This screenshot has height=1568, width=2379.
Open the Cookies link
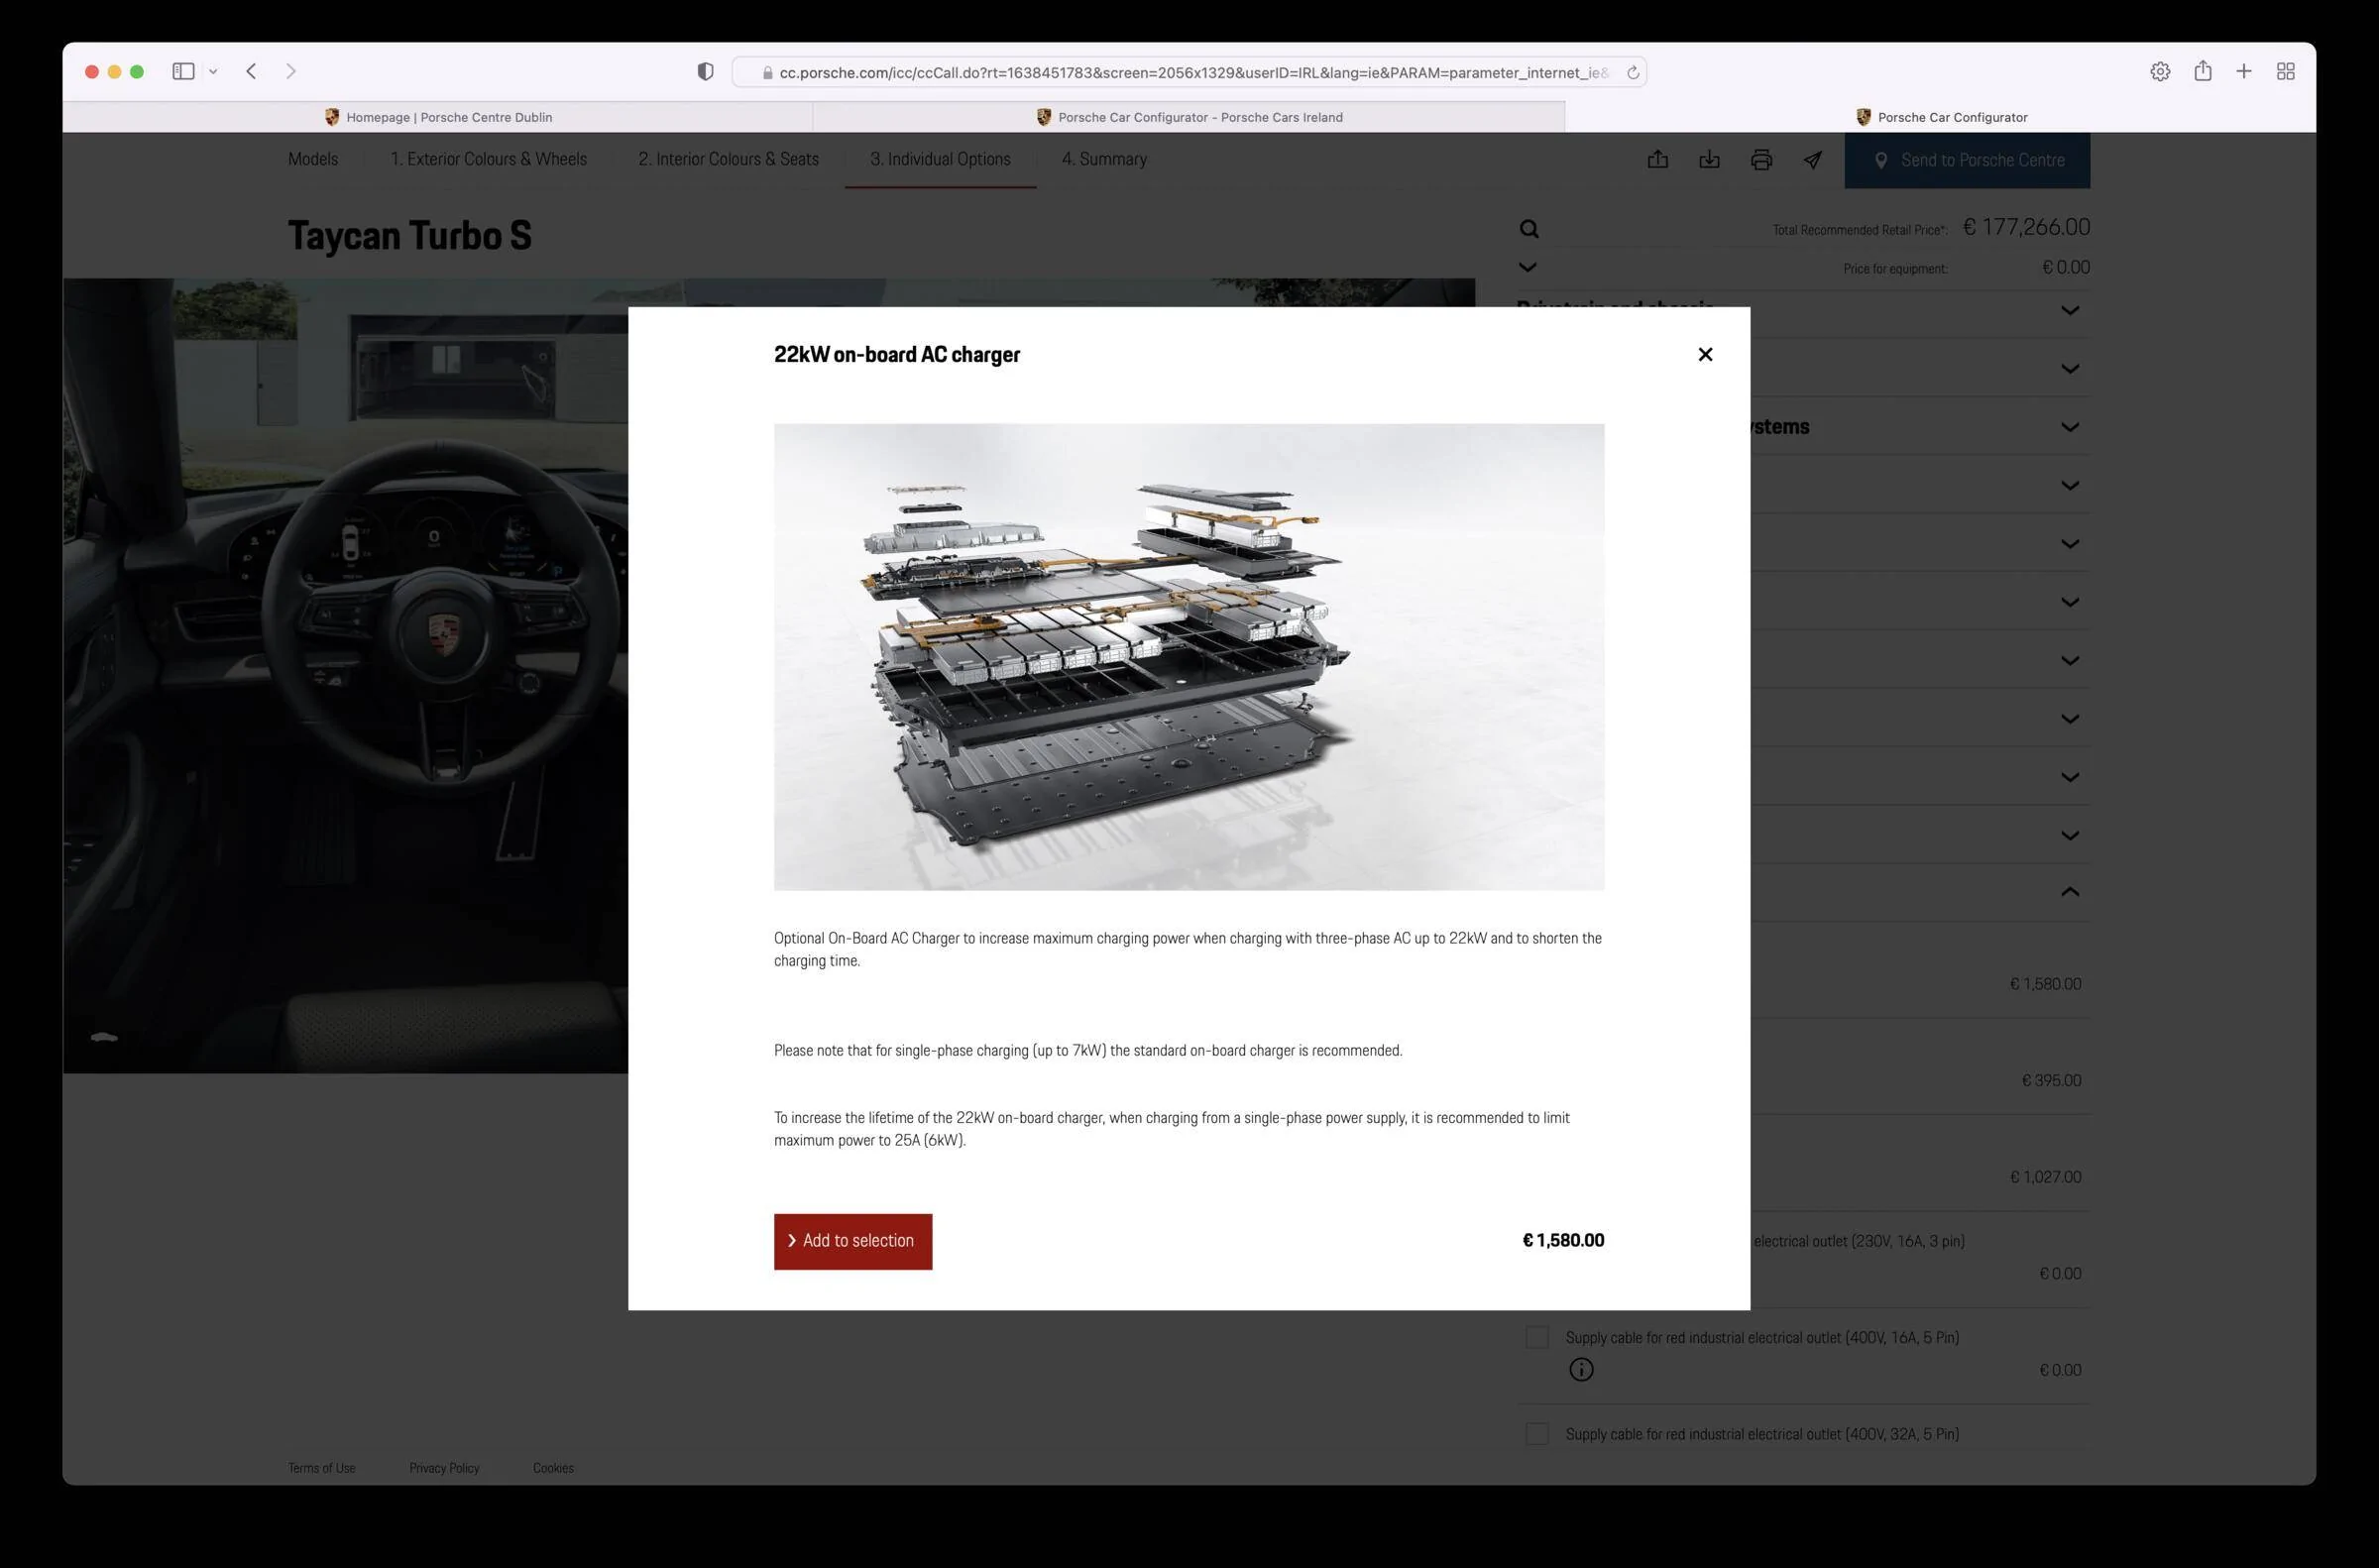click(x=553, y=1468)
